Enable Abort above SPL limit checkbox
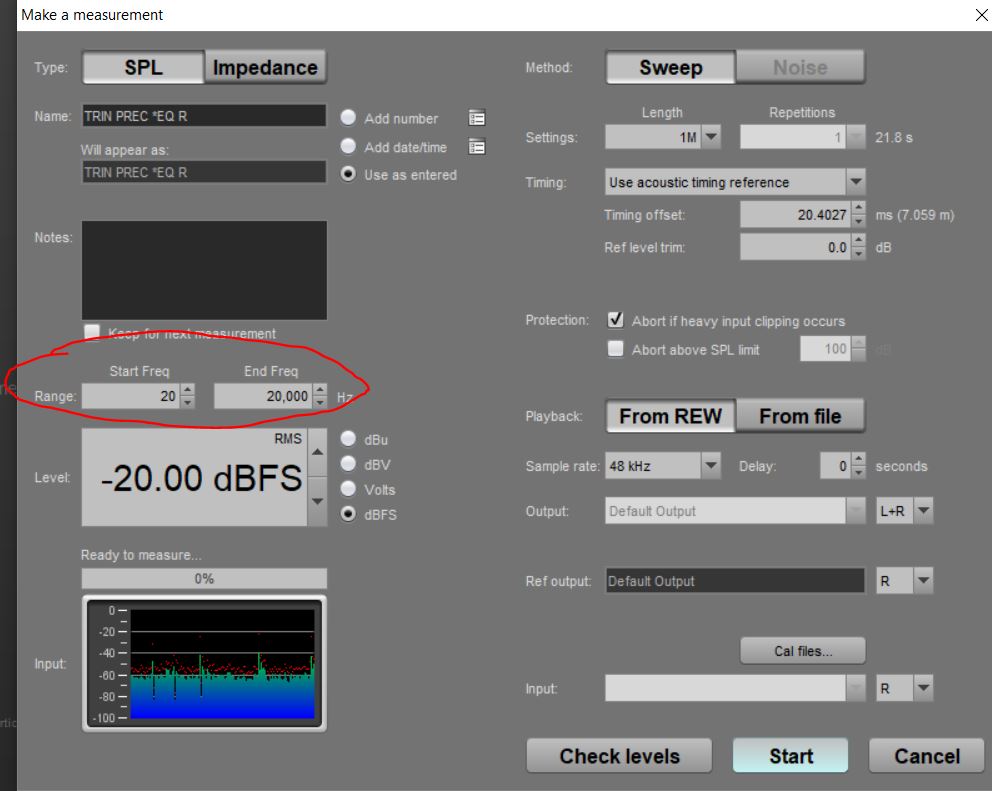 click(616, 349)
